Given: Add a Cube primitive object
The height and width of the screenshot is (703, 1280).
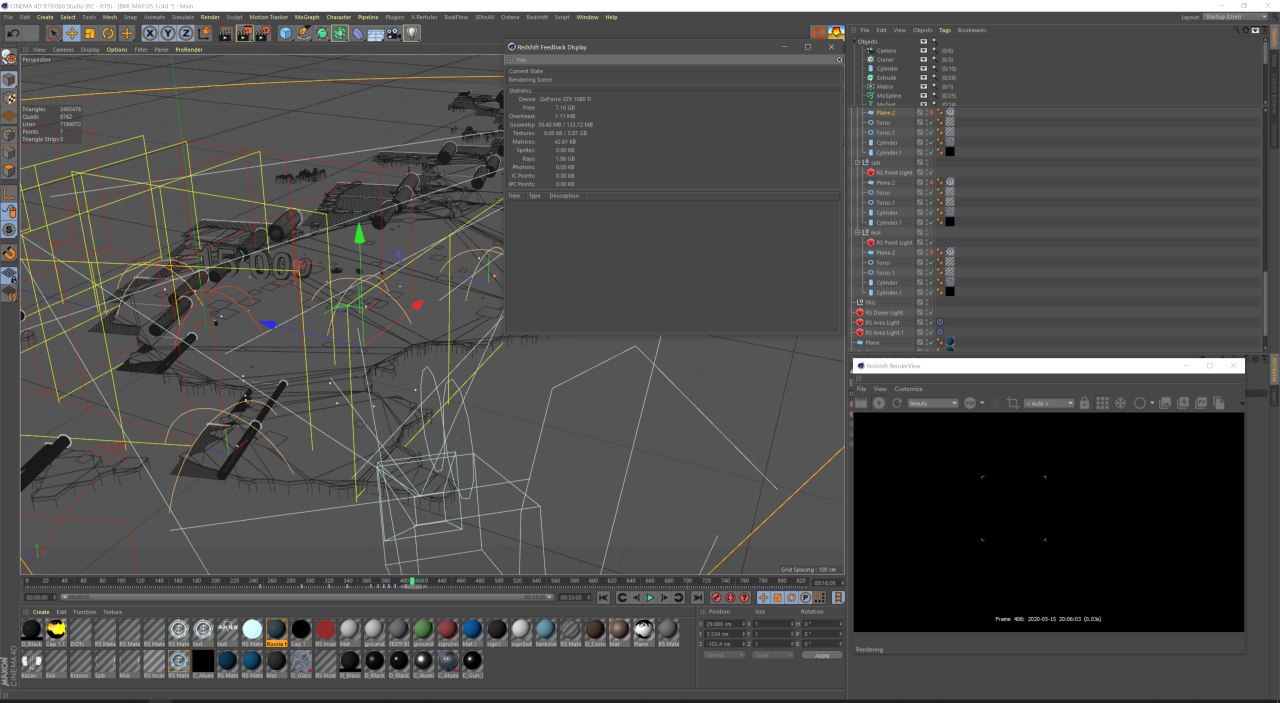Looking at the screenshot, I should (x=286, y=33).
